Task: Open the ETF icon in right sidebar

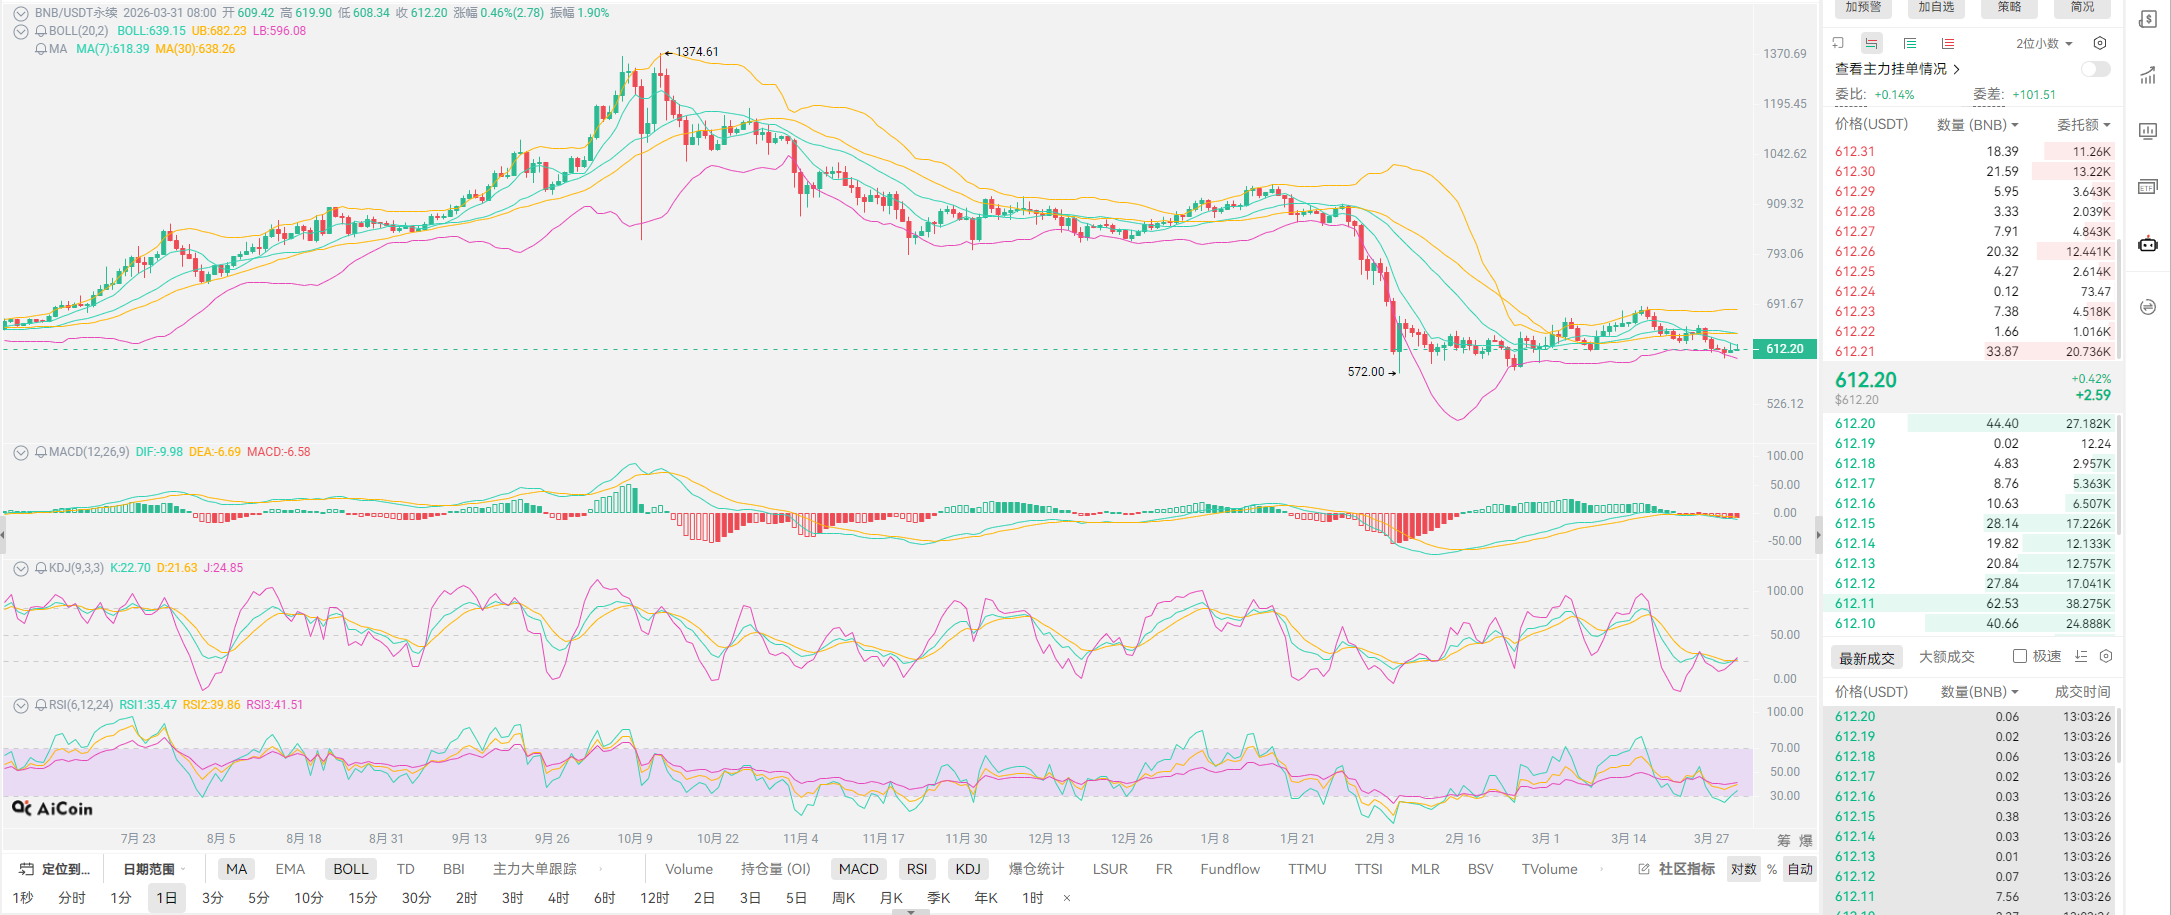Action: 2147,187
